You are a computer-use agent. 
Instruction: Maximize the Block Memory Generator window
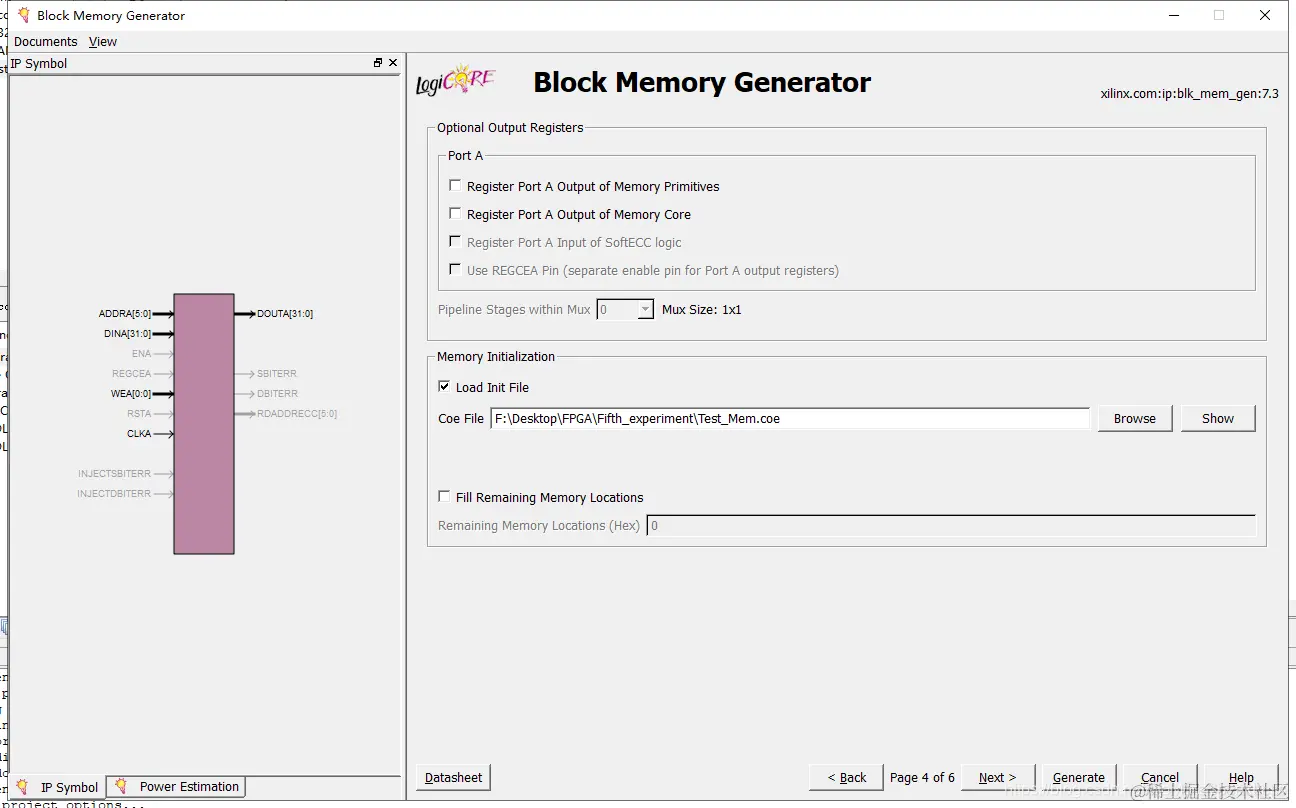(x=1219, y=15)
